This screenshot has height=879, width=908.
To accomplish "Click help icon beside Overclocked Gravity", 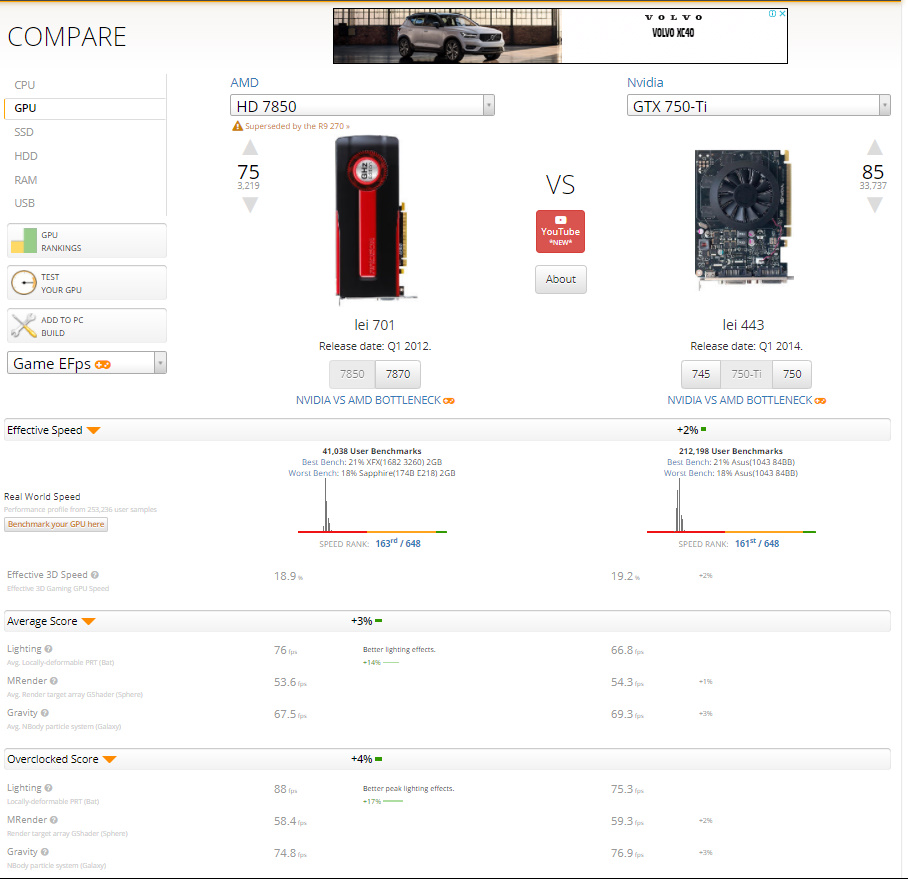I will 45,852.
